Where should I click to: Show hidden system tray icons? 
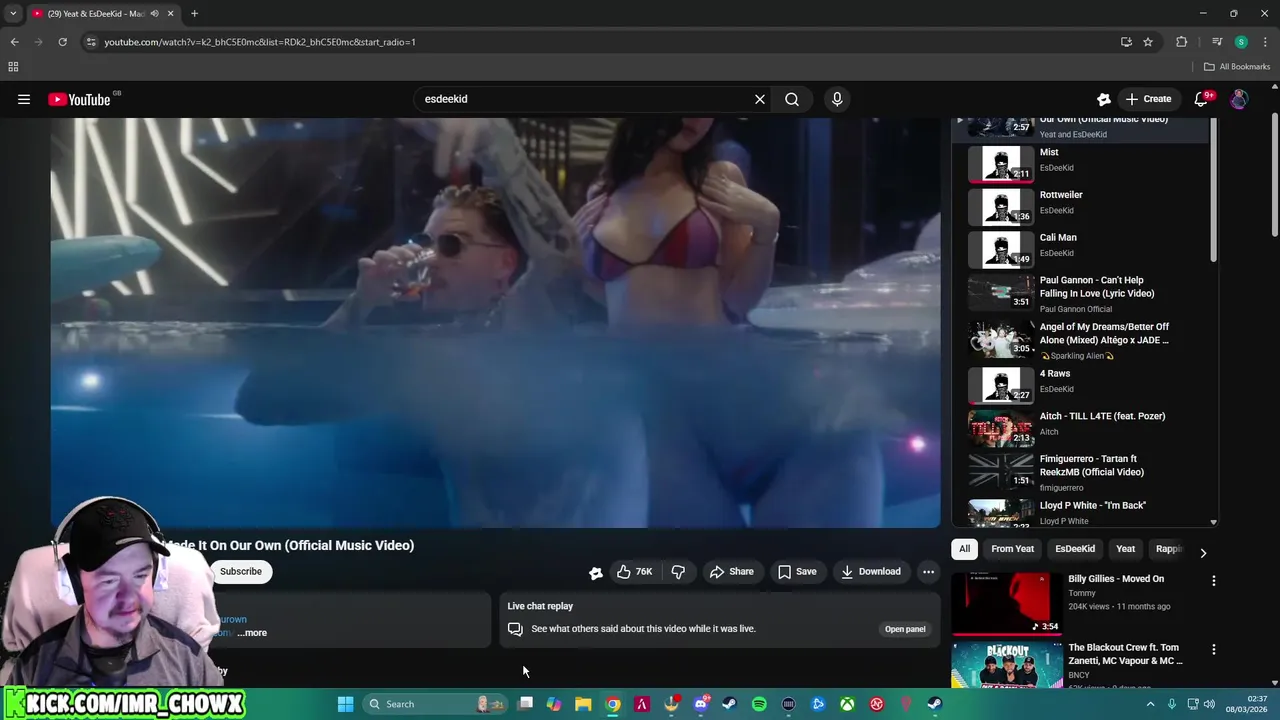1150,704
